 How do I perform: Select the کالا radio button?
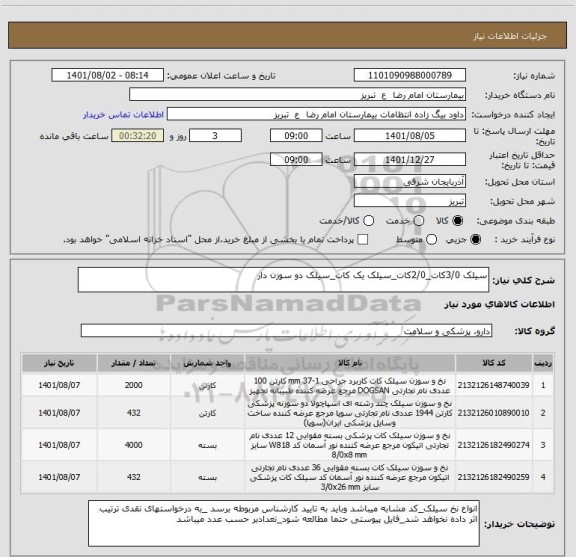pyautogui.click(x=458, y=221)
